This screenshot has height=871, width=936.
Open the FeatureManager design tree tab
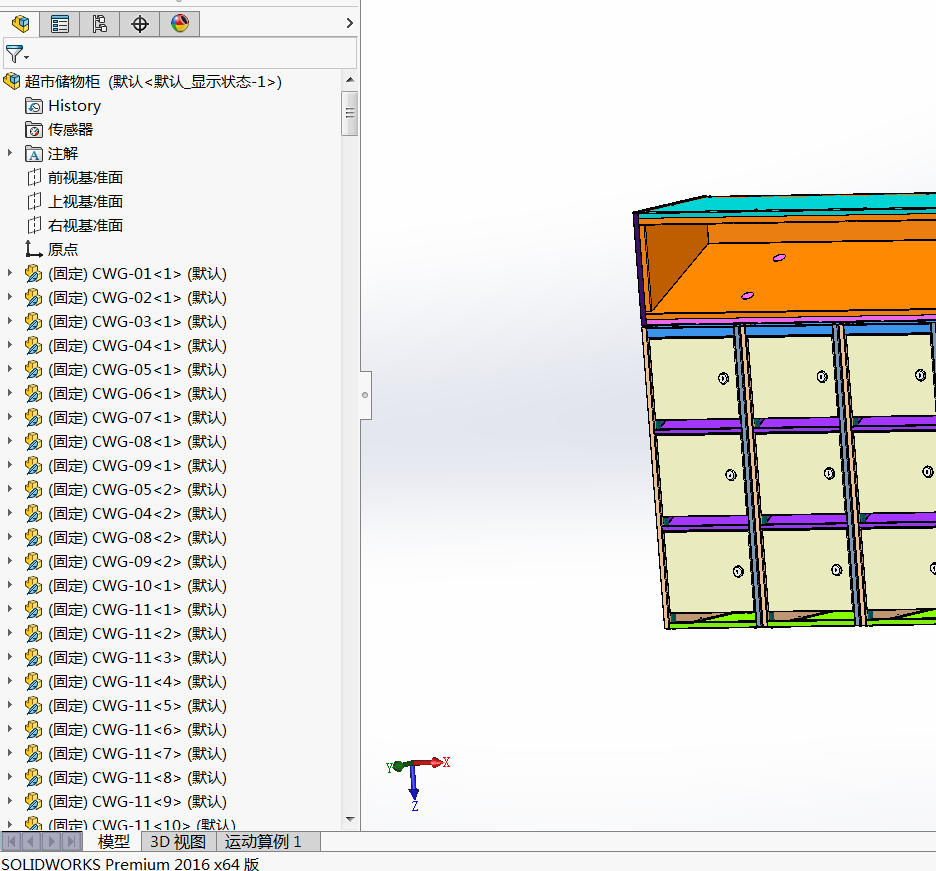pos(20,24)
